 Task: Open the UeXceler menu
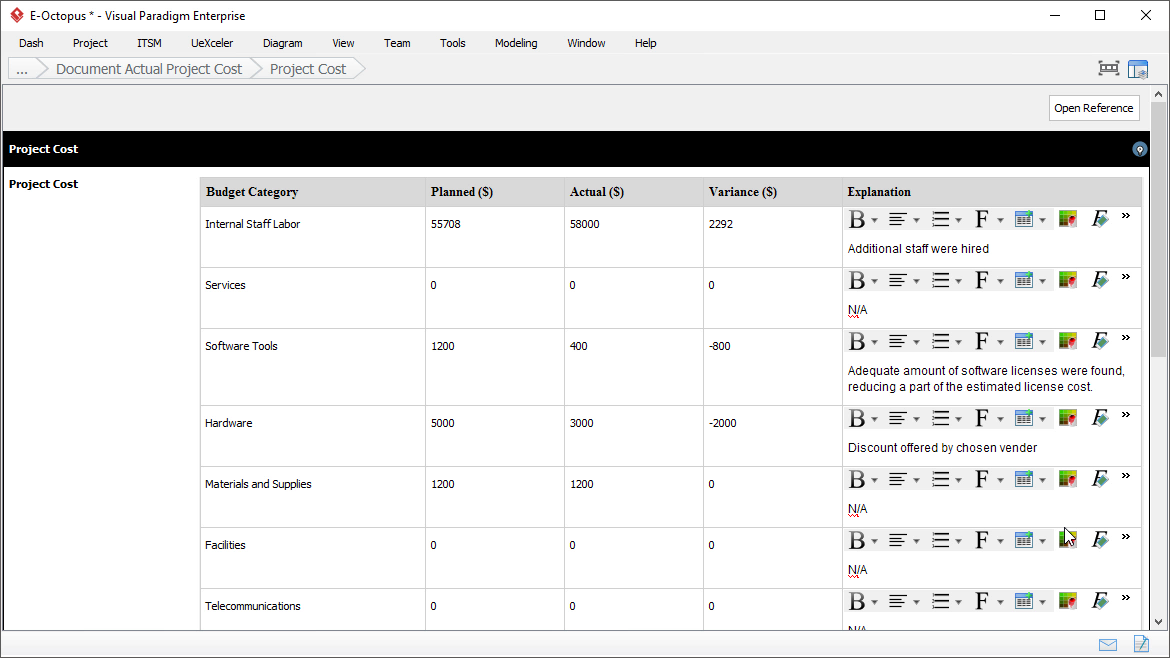coord(212,43)
